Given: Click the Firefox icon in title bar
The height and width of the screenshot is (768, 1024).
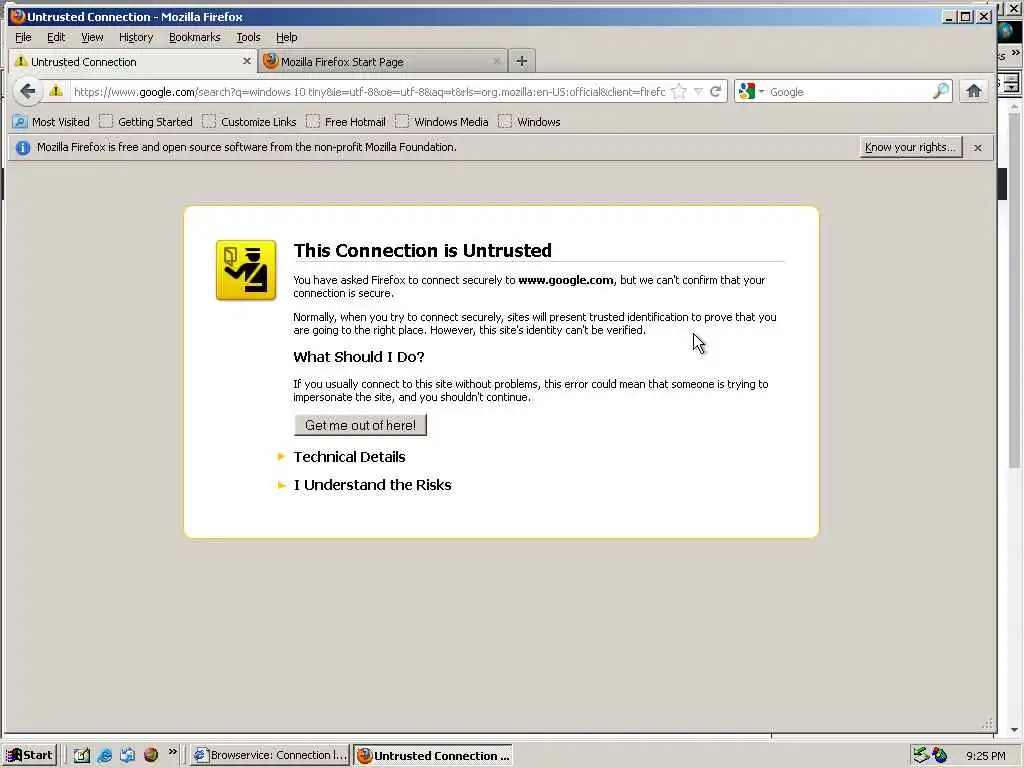Looking at the screenshot, I should click(17, 16).
